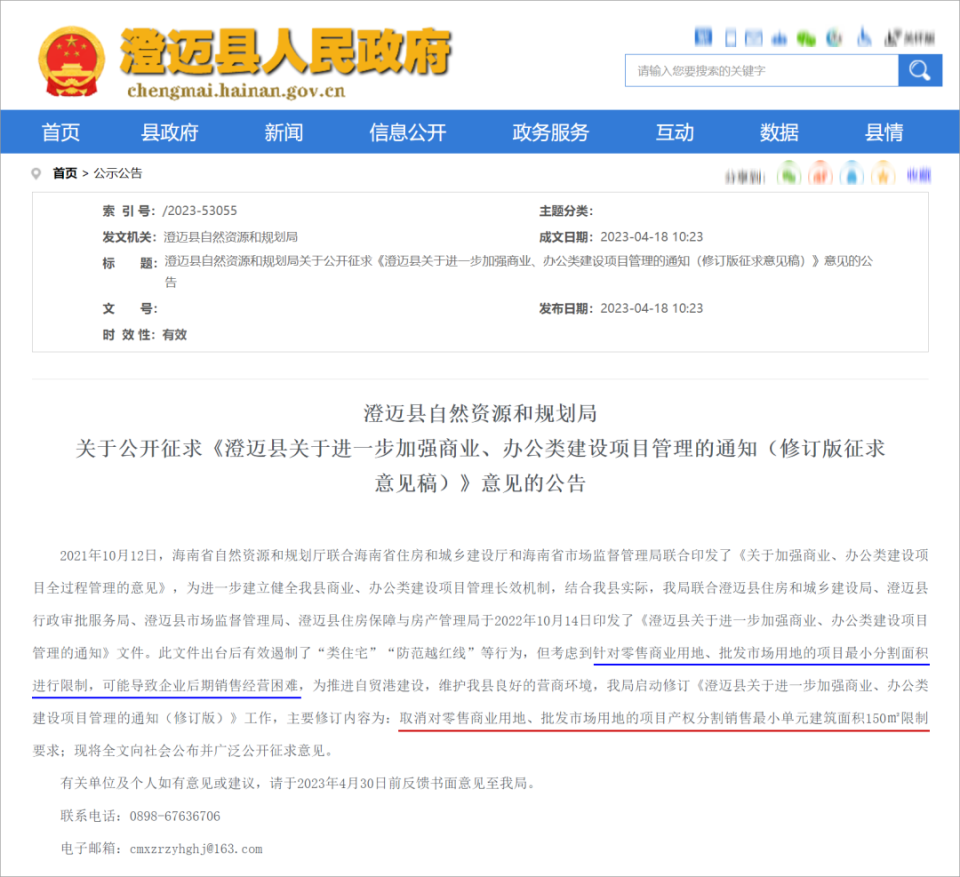Open the 信息公开 navigation menu item
The height and width of the screenshot is (877, 960).
point(408,132)
